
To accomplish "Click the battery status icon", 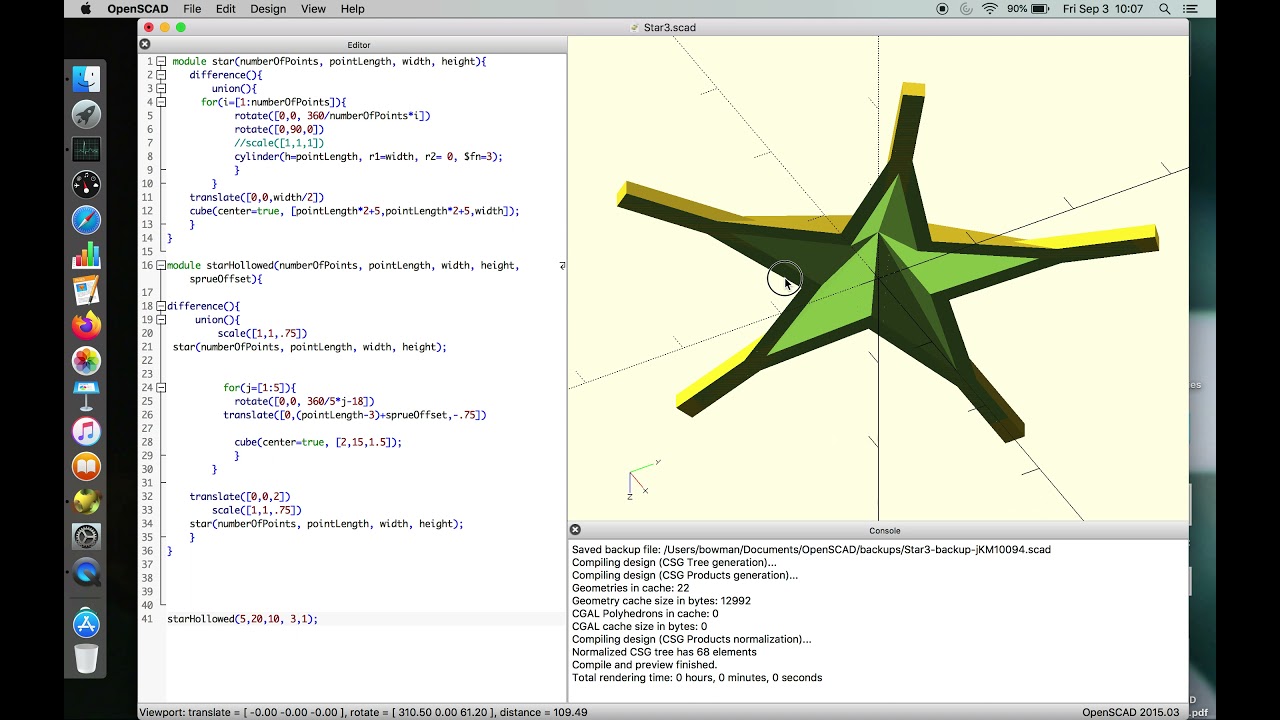I will (x=1040, y=9).
